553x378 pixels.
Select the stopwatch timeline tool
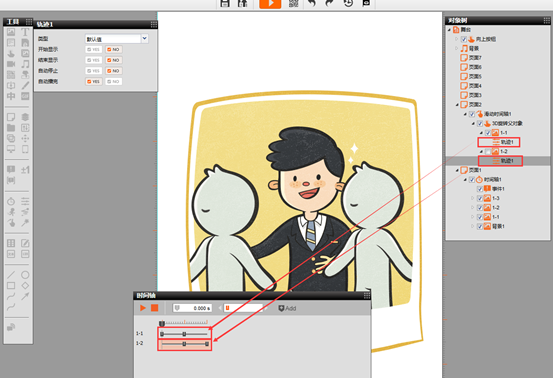coord(11,201)
